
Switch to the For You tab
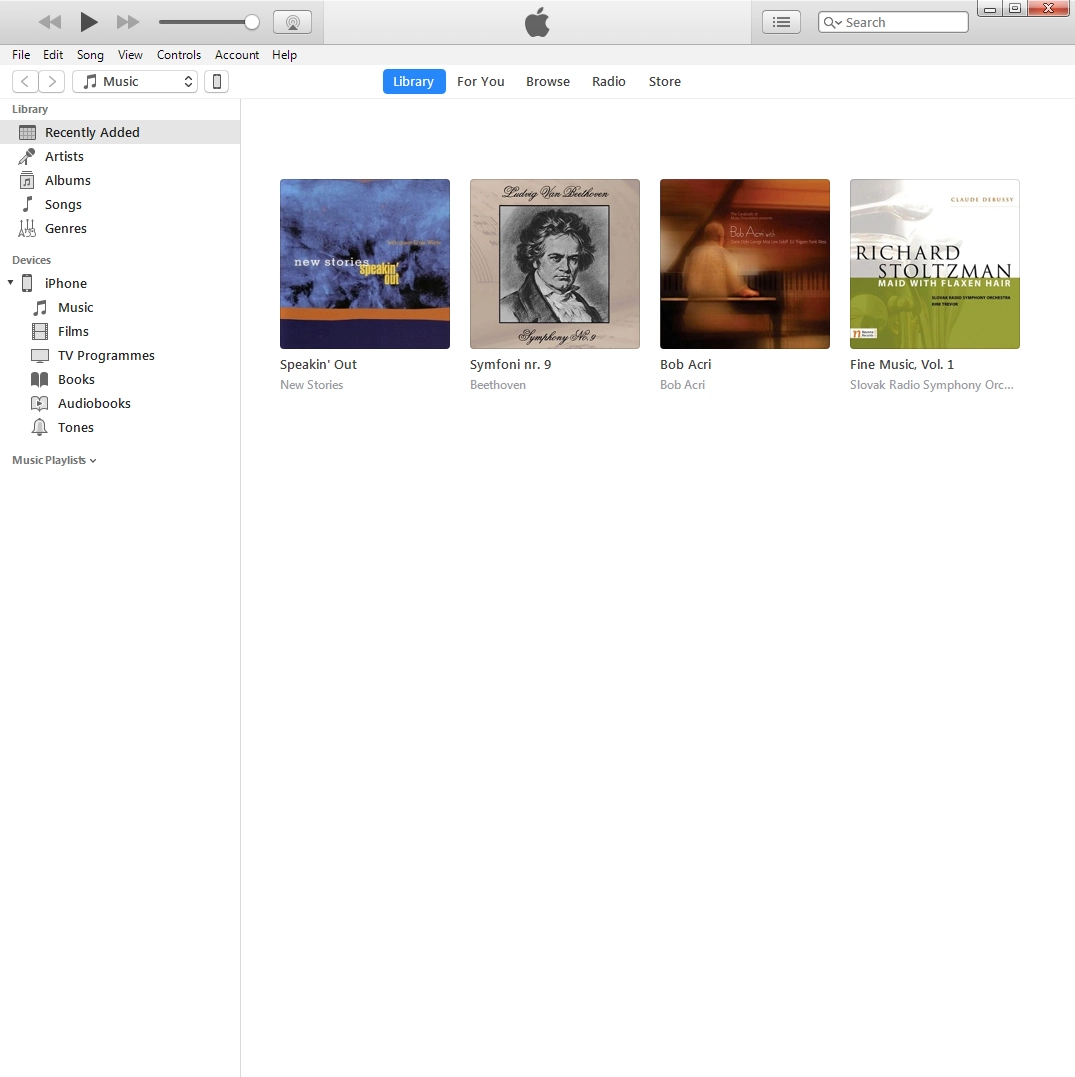pyautogui.click(x=480, y=82)
